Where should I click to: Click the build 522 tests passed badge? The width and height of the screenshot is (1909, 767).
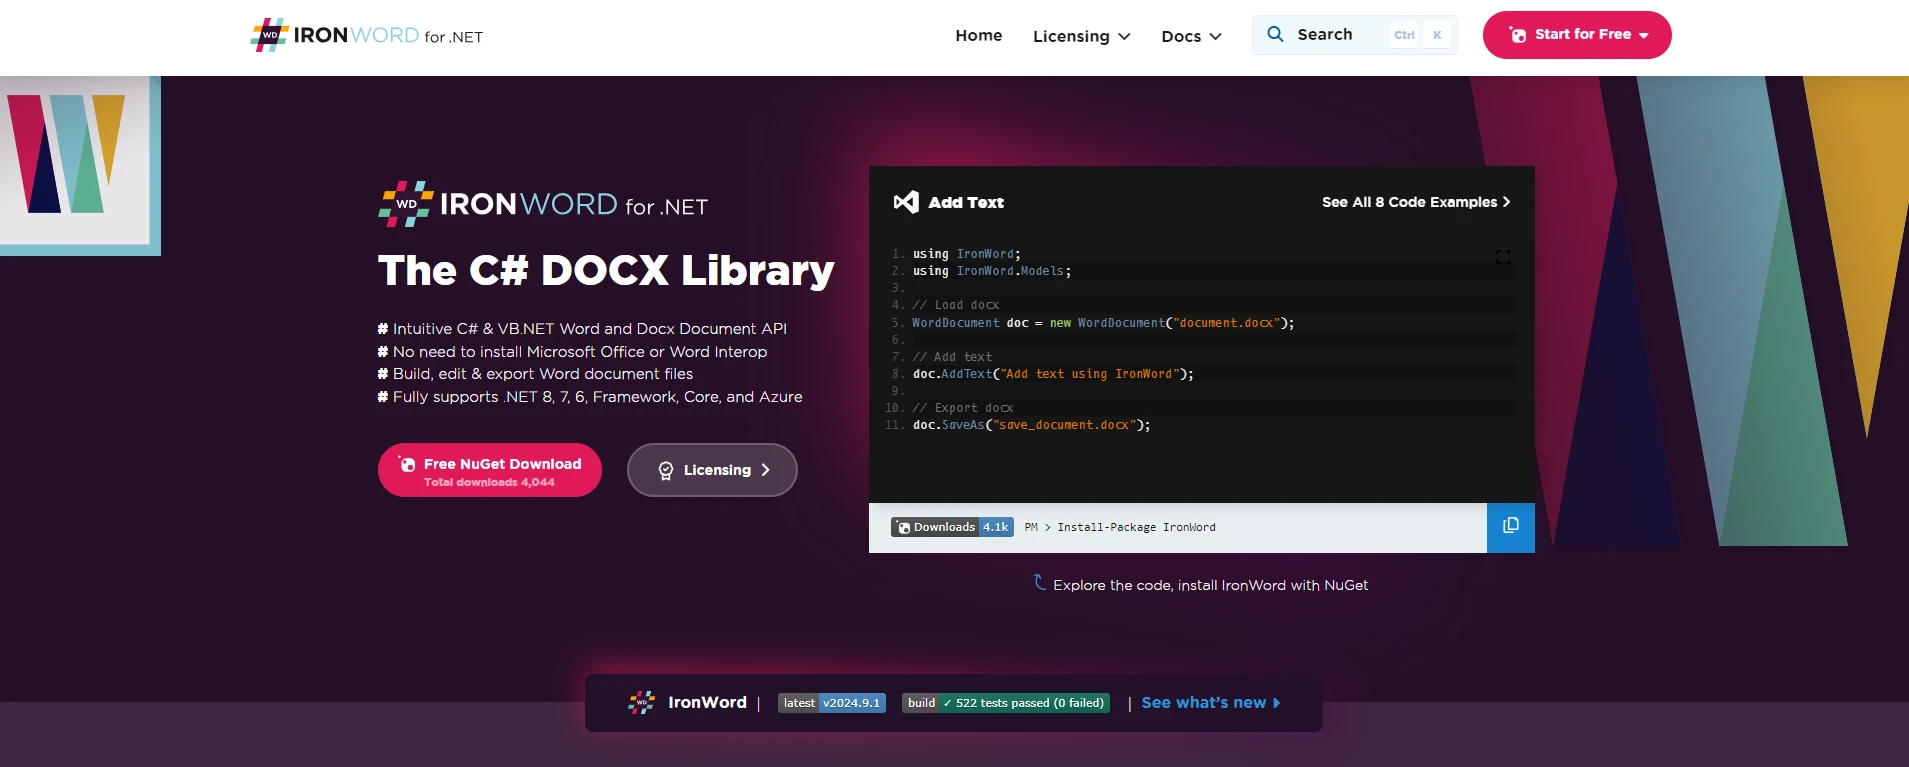[x=1005, y=703]
